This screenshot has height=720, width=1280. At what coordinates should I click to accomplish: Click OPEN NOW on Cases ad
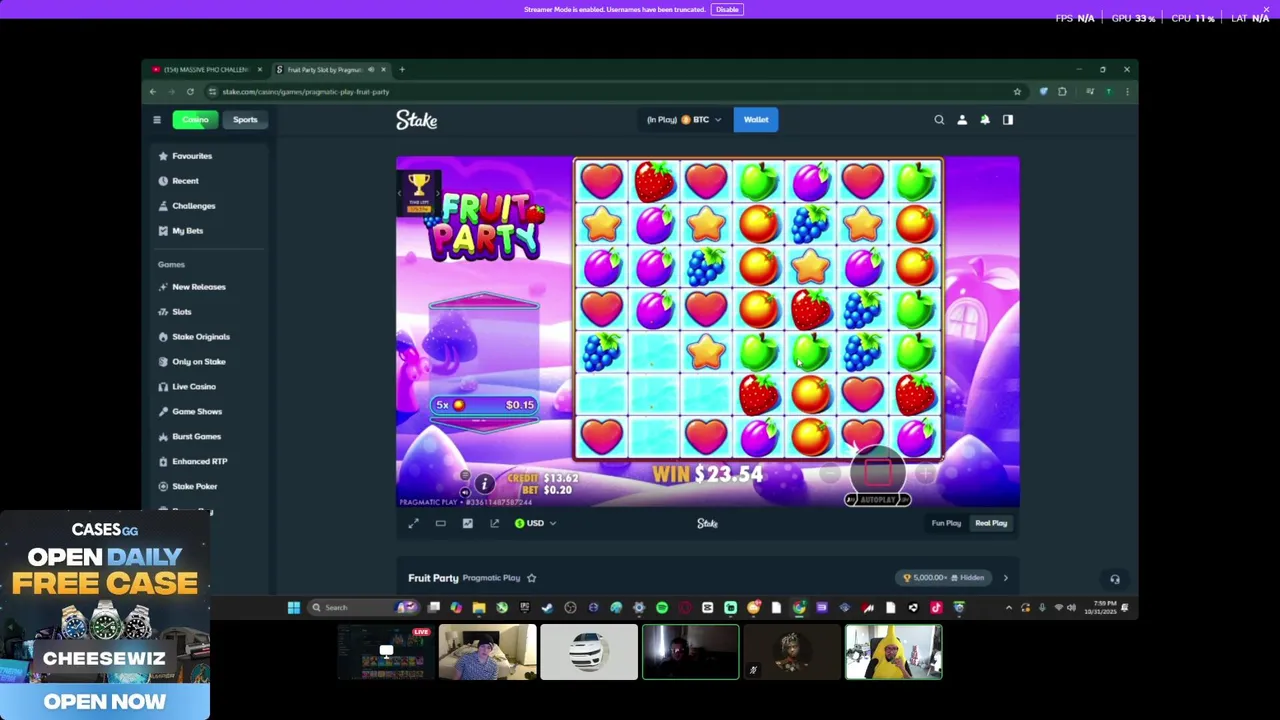pos(105,702)
